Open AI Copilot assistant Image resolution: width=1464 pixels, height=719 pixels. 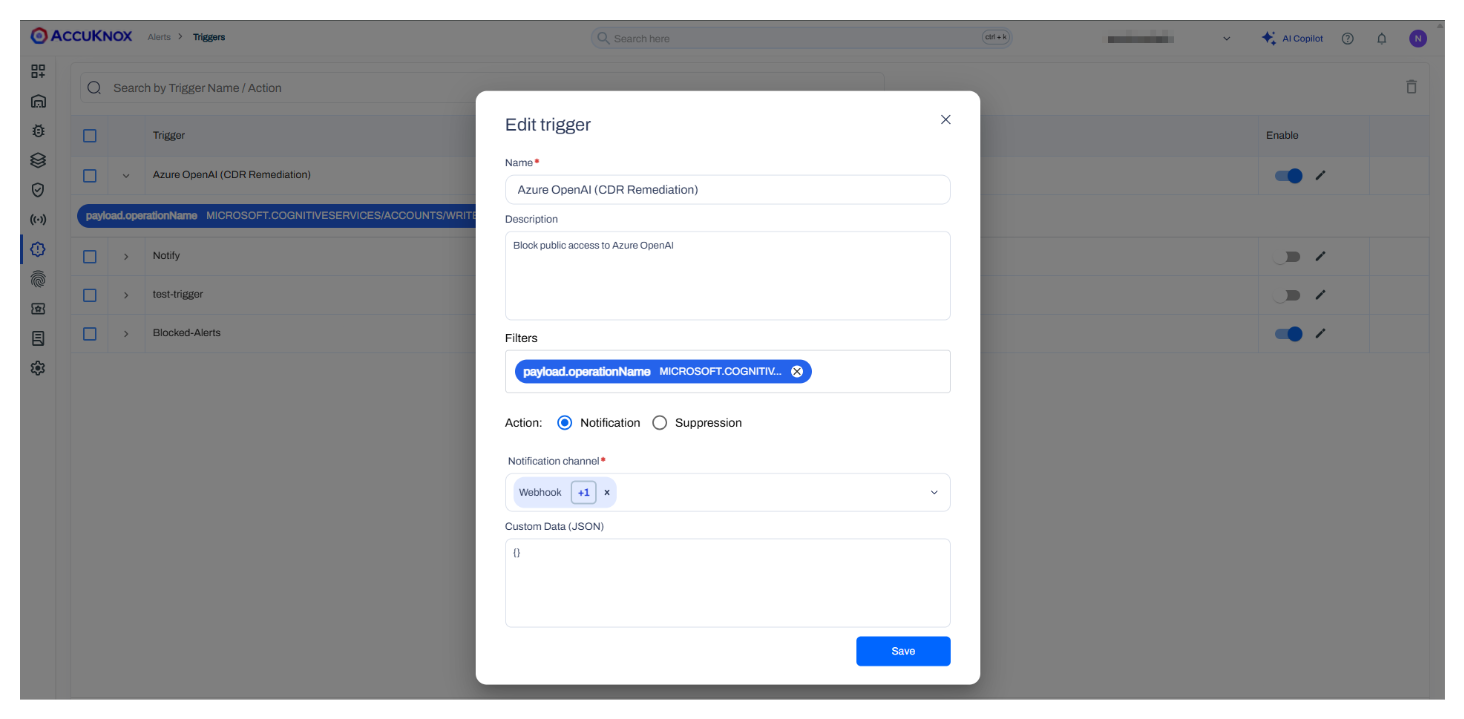click(1292, 39)
